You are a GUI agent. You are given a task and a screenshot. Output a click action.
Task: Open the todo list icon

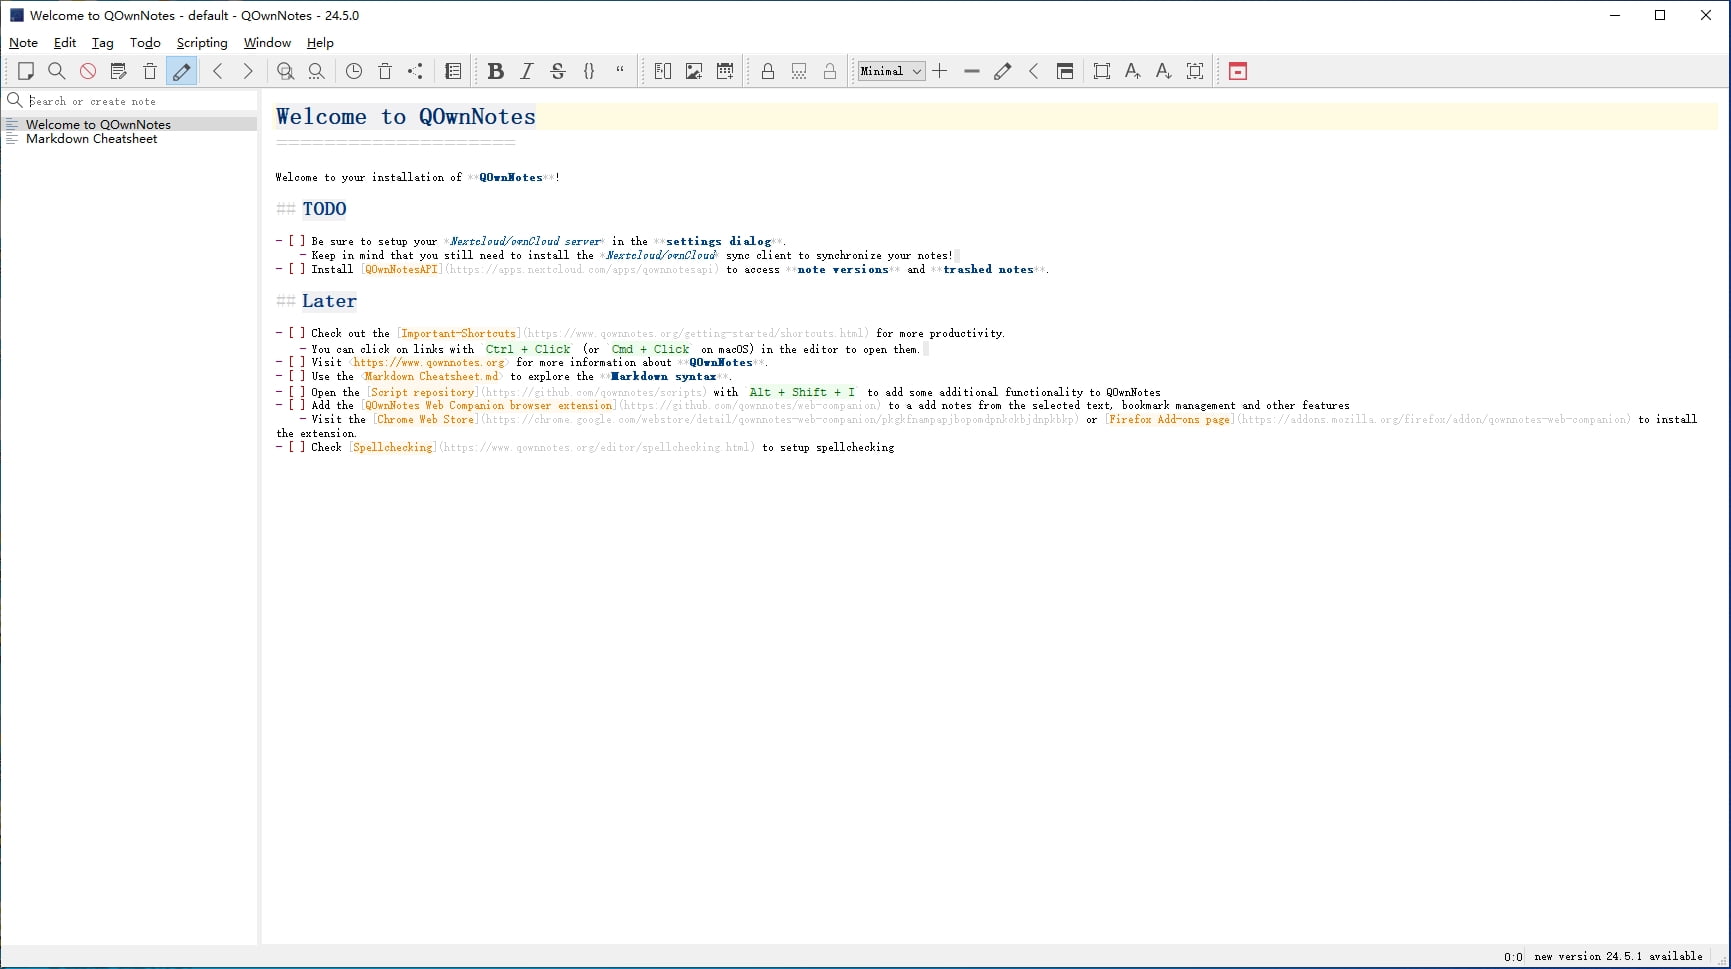[x=453, y=71]
